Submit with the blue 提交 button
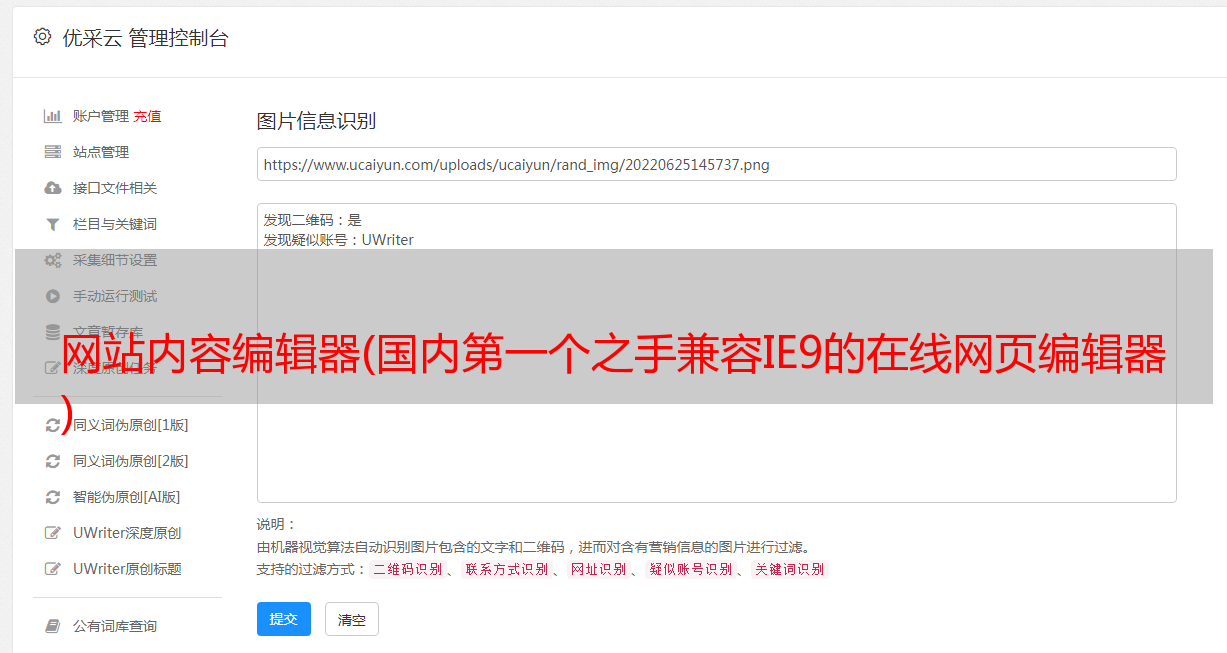Viewport: 1227px width, 653px height. click(x=284, y=619)
